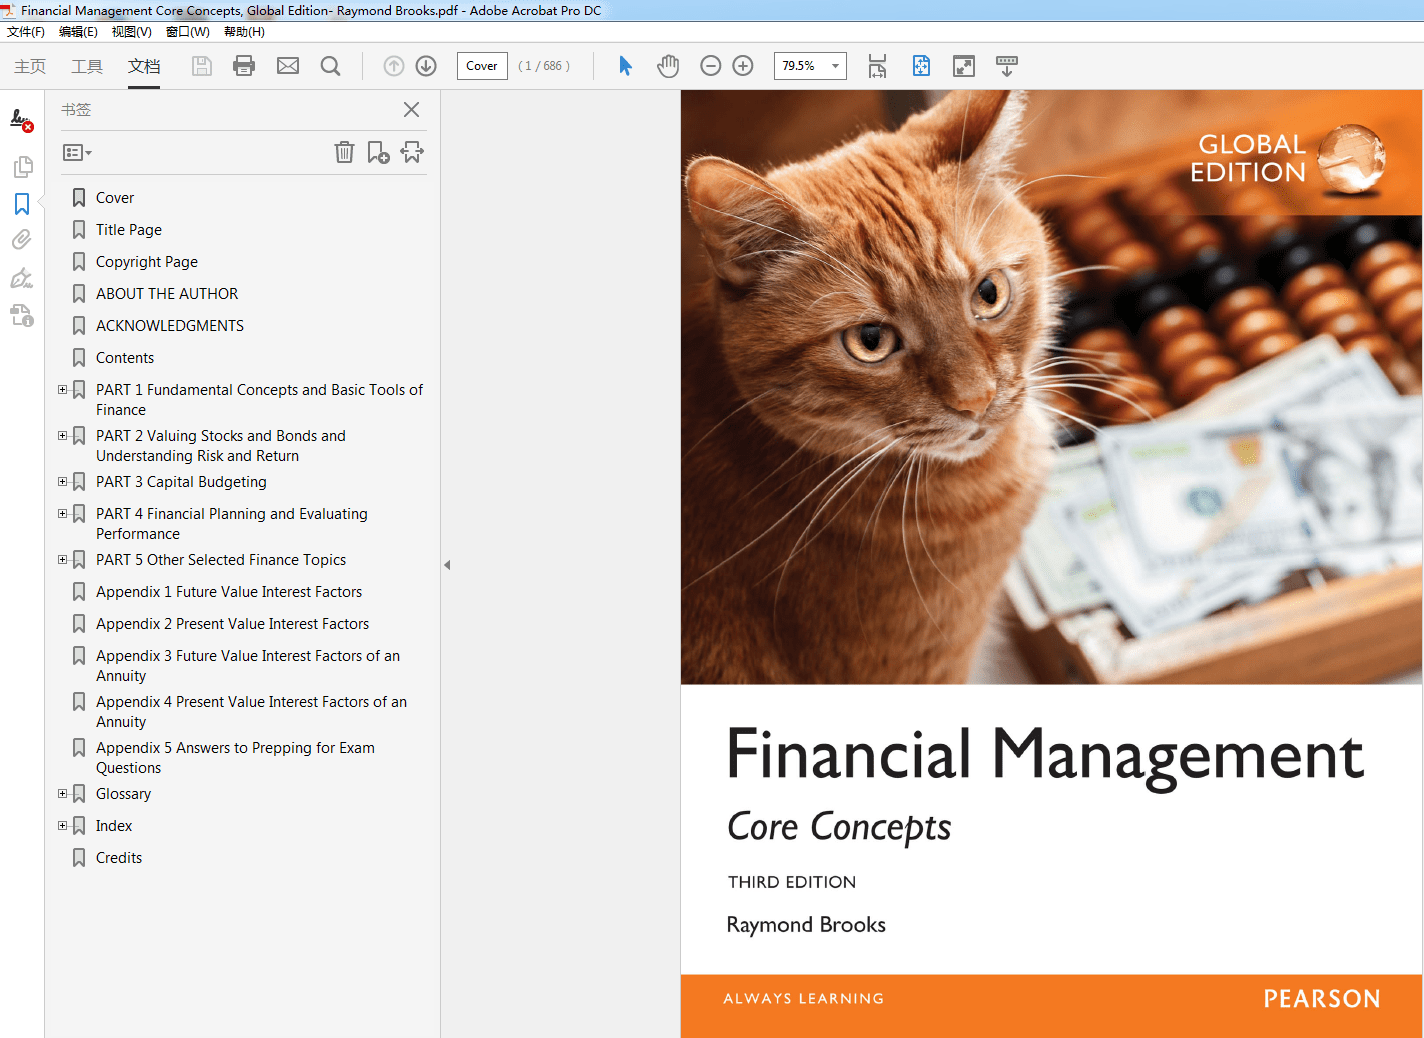Open the Attachments panel

22,239
